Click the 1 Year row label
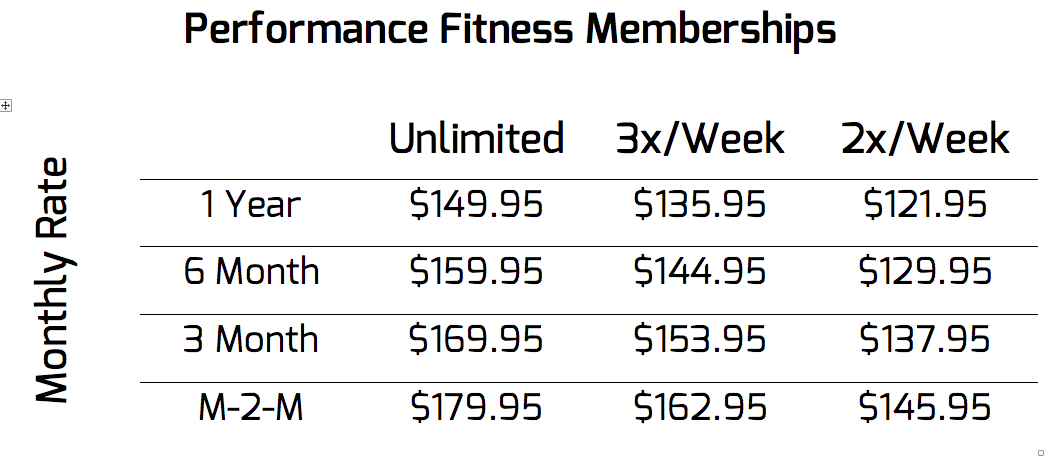The image size is (1060, 457). 251,204
